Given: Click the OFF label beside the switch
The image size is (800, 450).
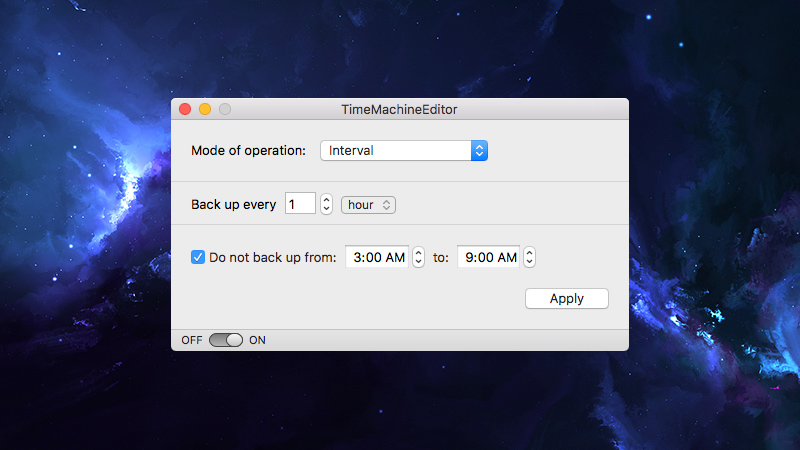Looking at the screenshot, I should tap(192, 340).
